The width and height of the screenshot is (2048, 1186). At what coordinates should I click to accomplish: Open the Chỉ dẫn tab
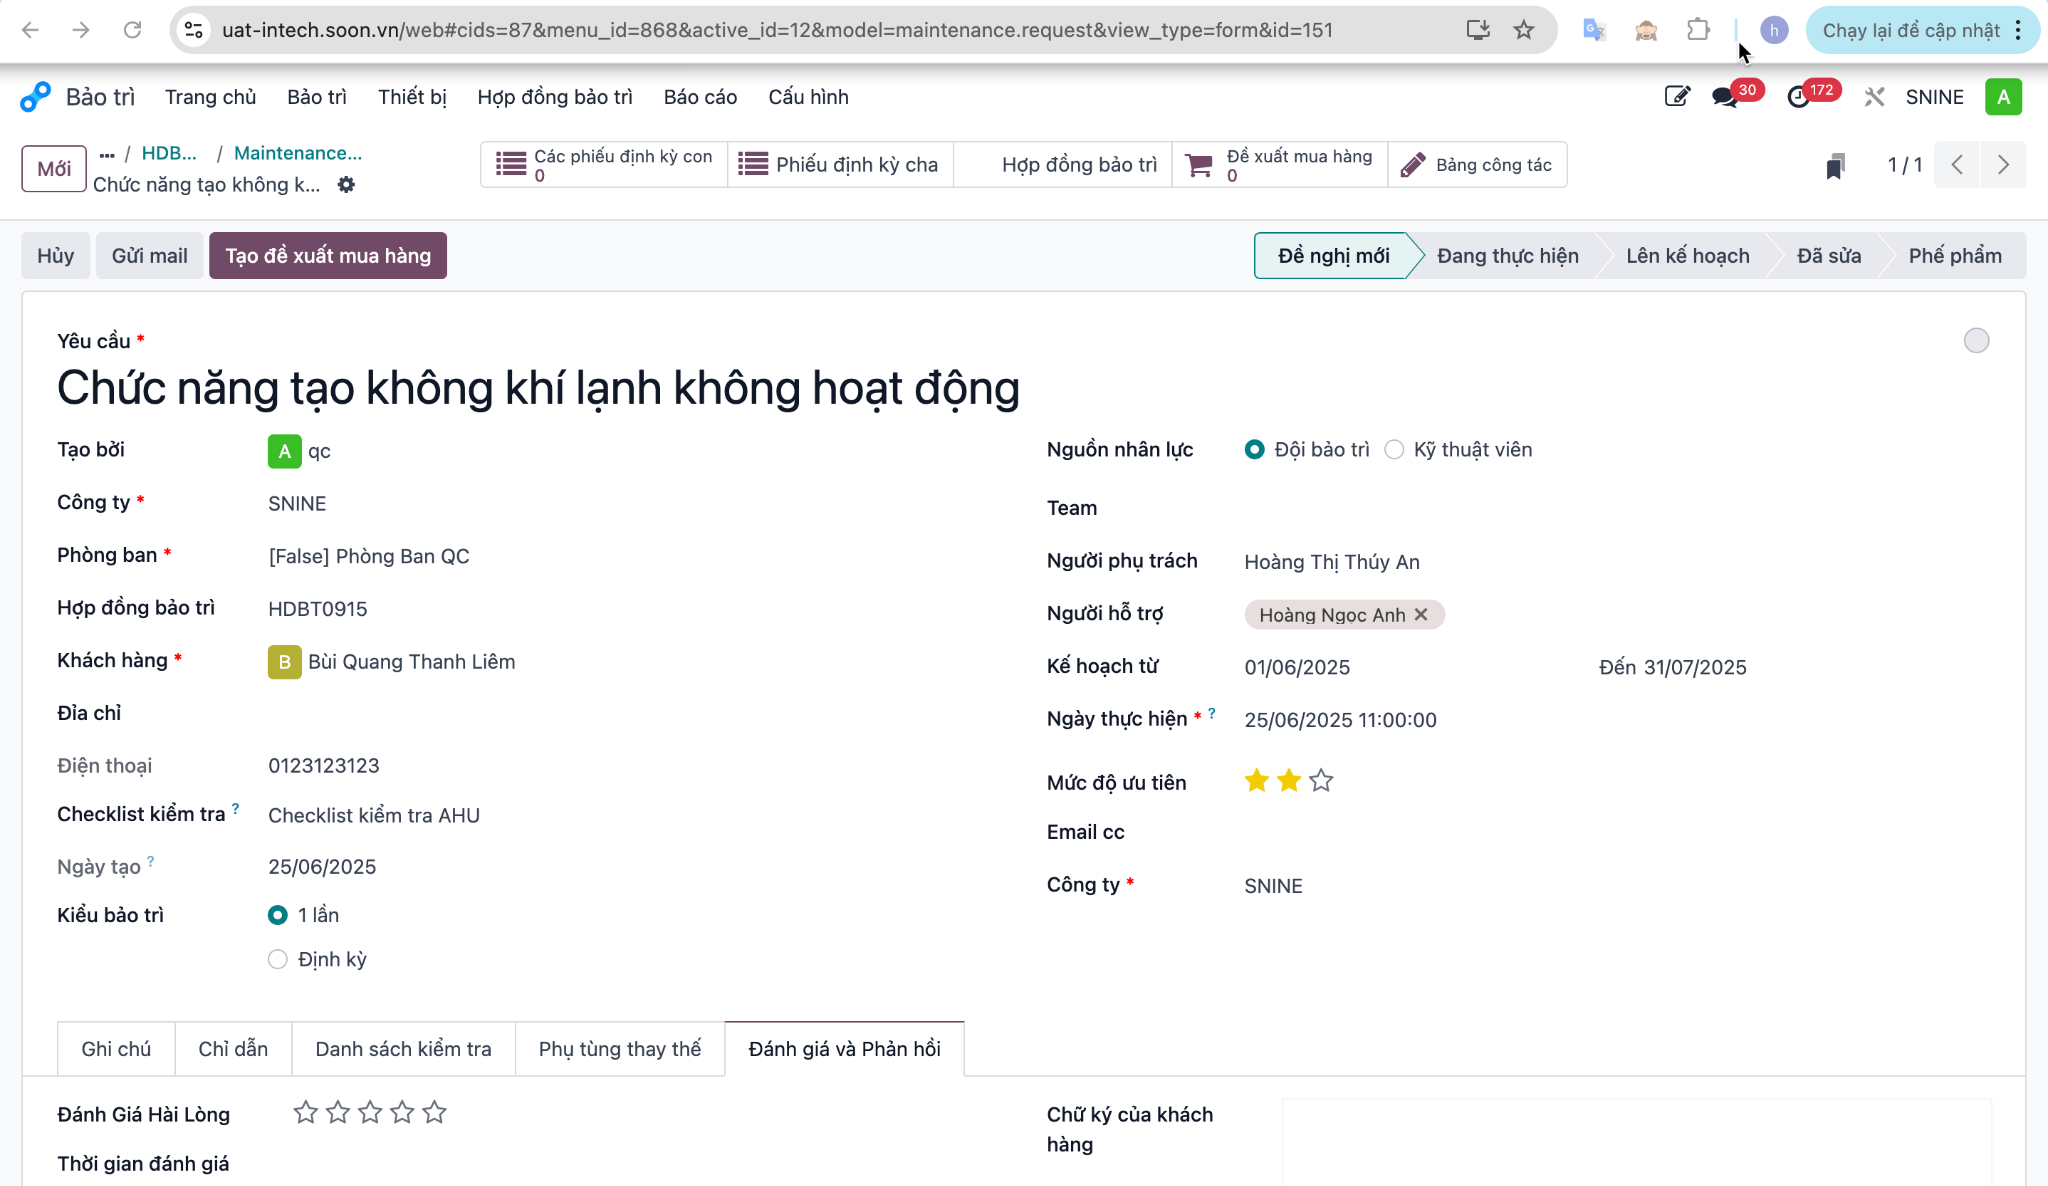click(233, 1049)
